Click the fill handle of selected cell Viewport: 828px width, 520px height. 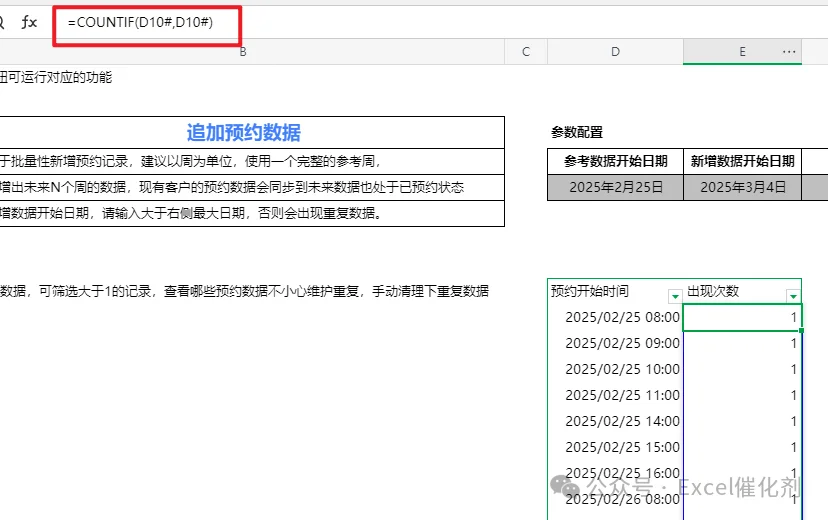click(801, 330)
